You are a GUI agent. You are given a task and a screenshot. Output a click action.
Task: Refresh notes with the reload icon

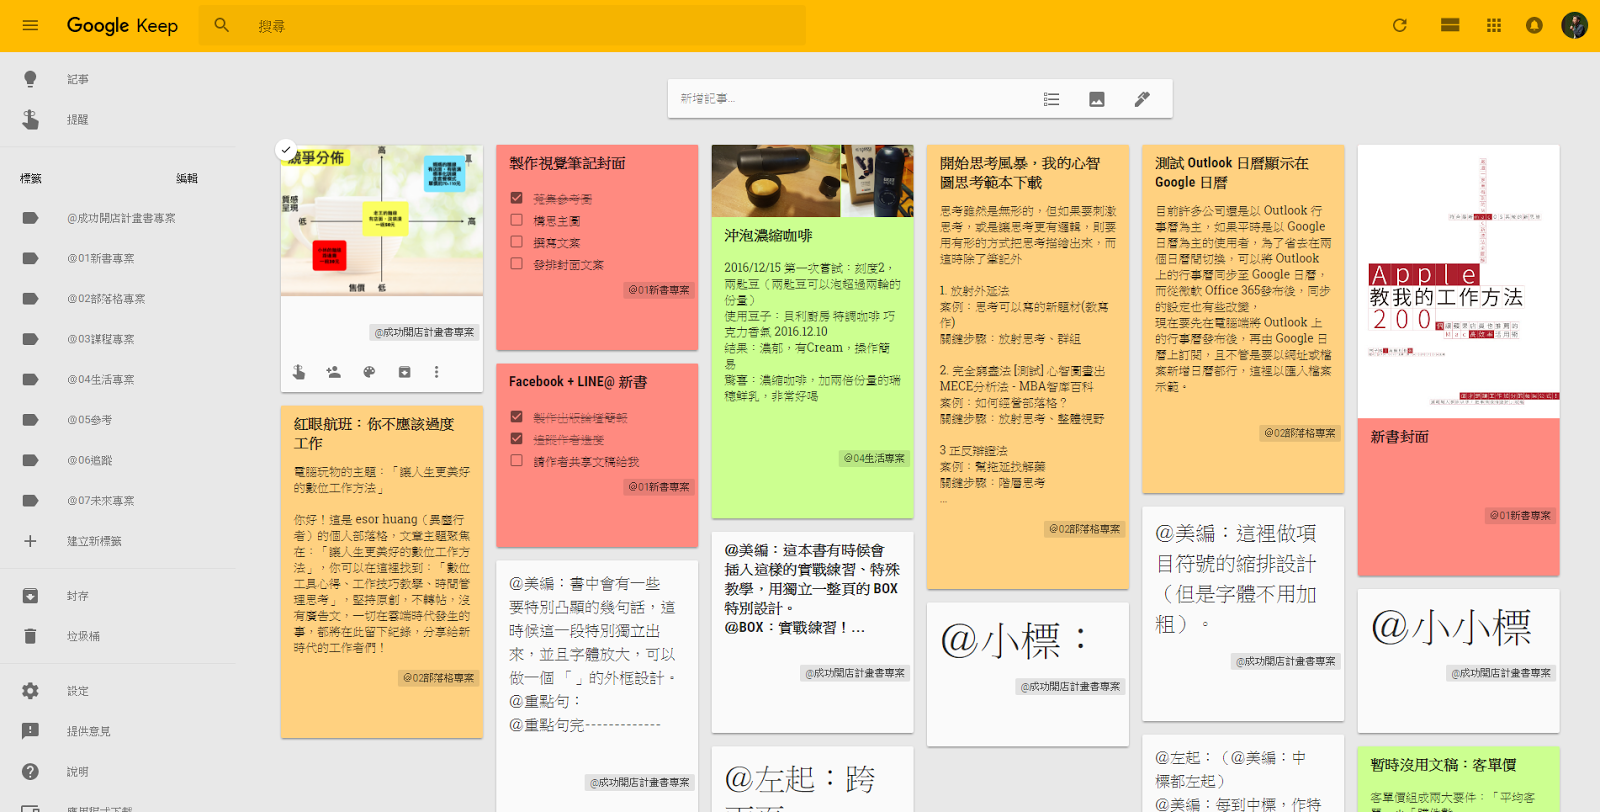pos(1400,26)
